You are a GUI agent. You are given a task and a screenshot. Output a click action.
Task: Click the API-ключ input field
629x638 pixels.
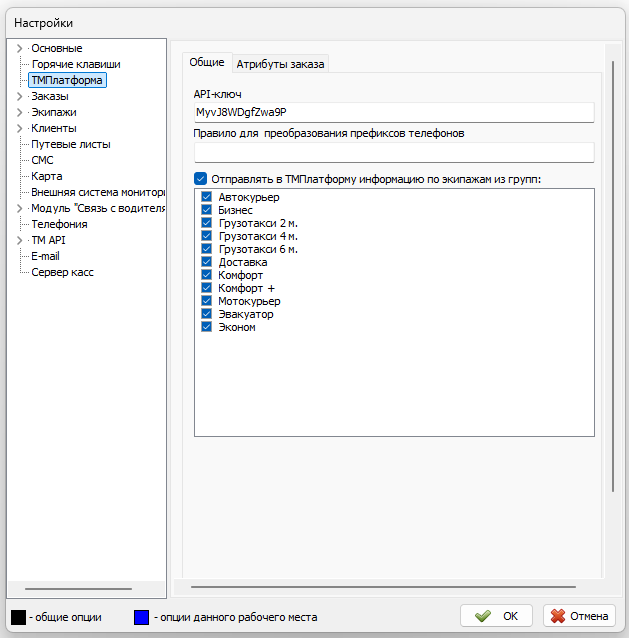[393, 112]
